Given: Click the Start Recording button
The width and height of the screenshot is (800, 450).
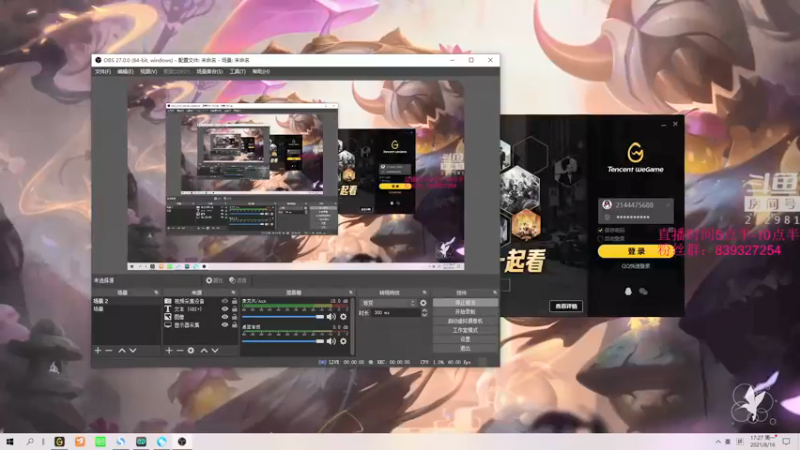Looking at the screenshot, I should (x=465, y=312).
